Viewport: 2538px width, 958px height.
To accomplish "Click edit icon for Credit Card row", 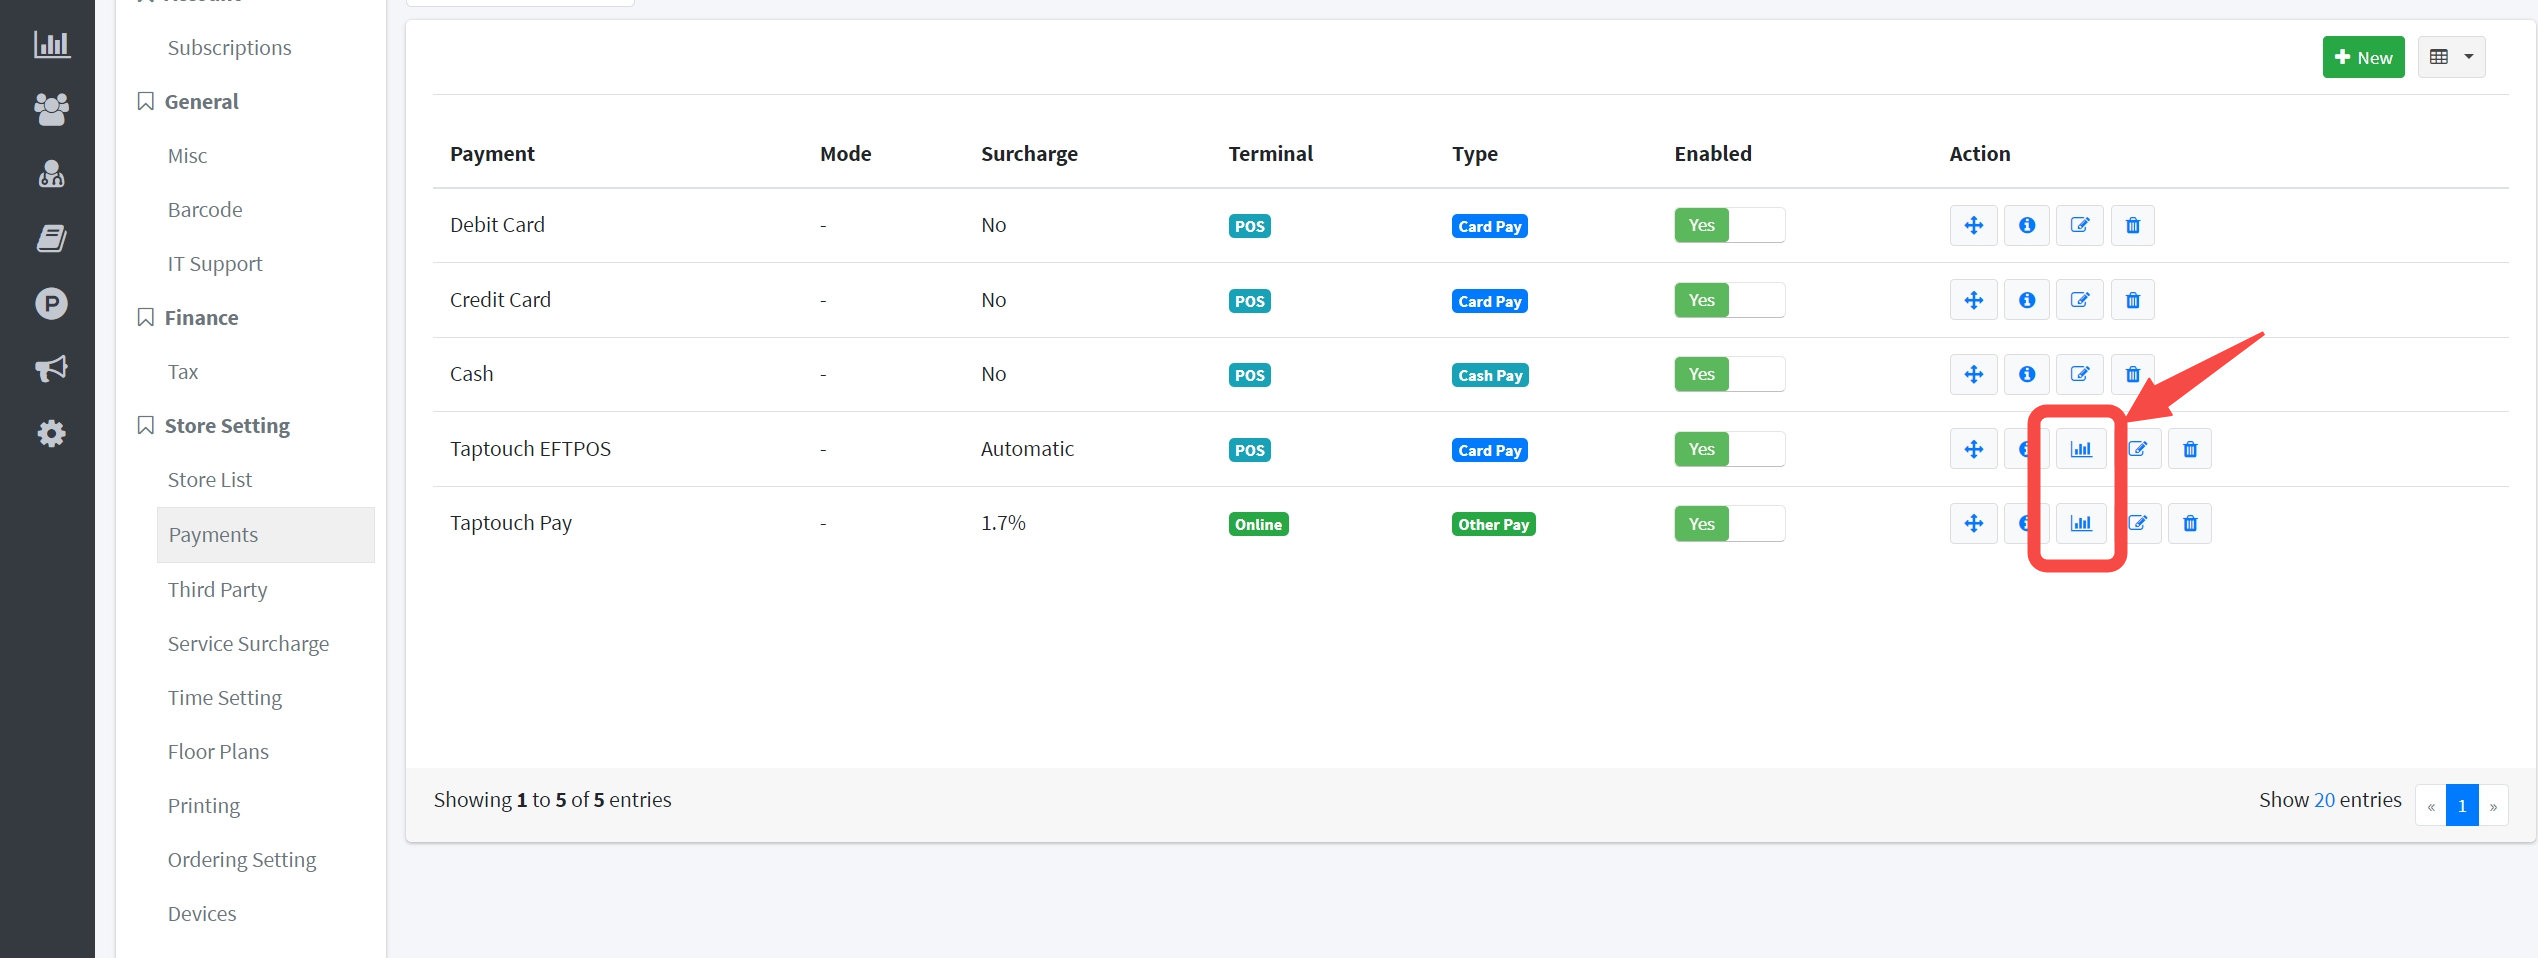I will tap(2079, 301).
